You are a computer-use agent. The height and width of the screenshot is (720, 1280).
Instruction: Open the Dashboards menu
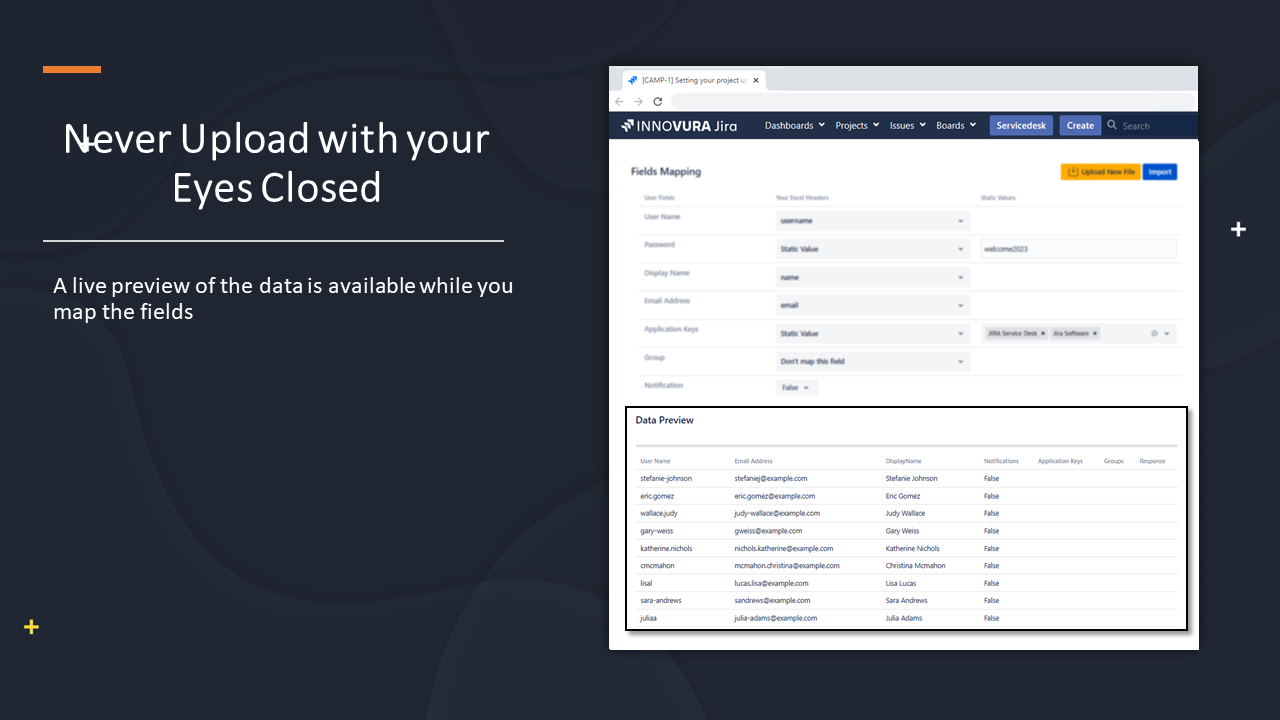(794, 126)
